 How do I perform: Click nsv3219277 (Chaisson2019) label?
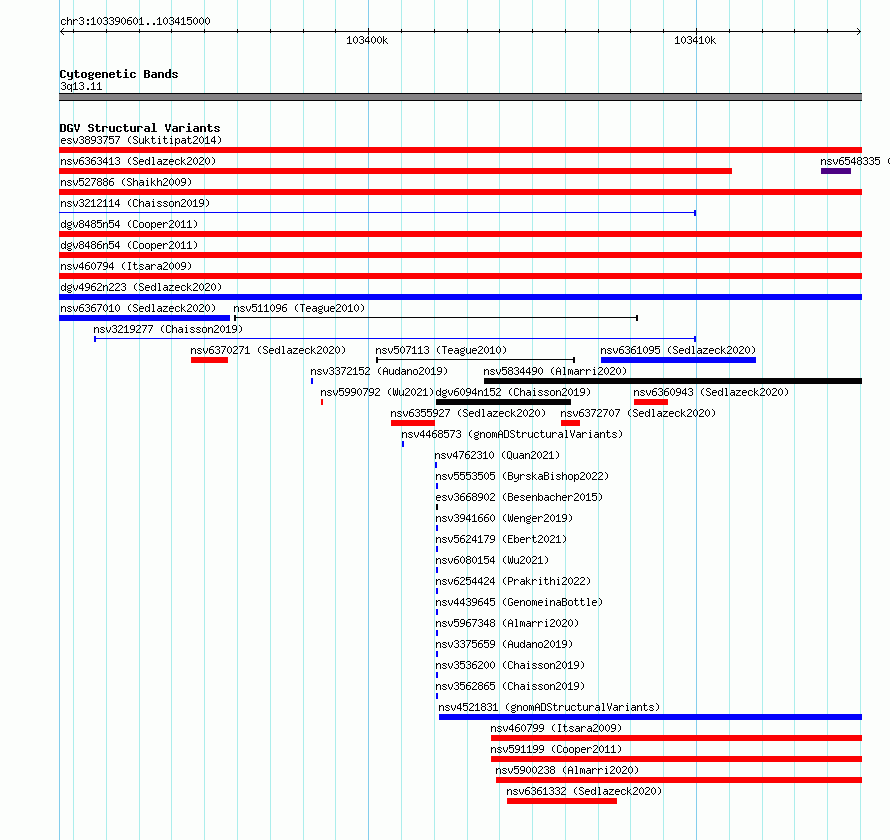click(x=168, y=329)
